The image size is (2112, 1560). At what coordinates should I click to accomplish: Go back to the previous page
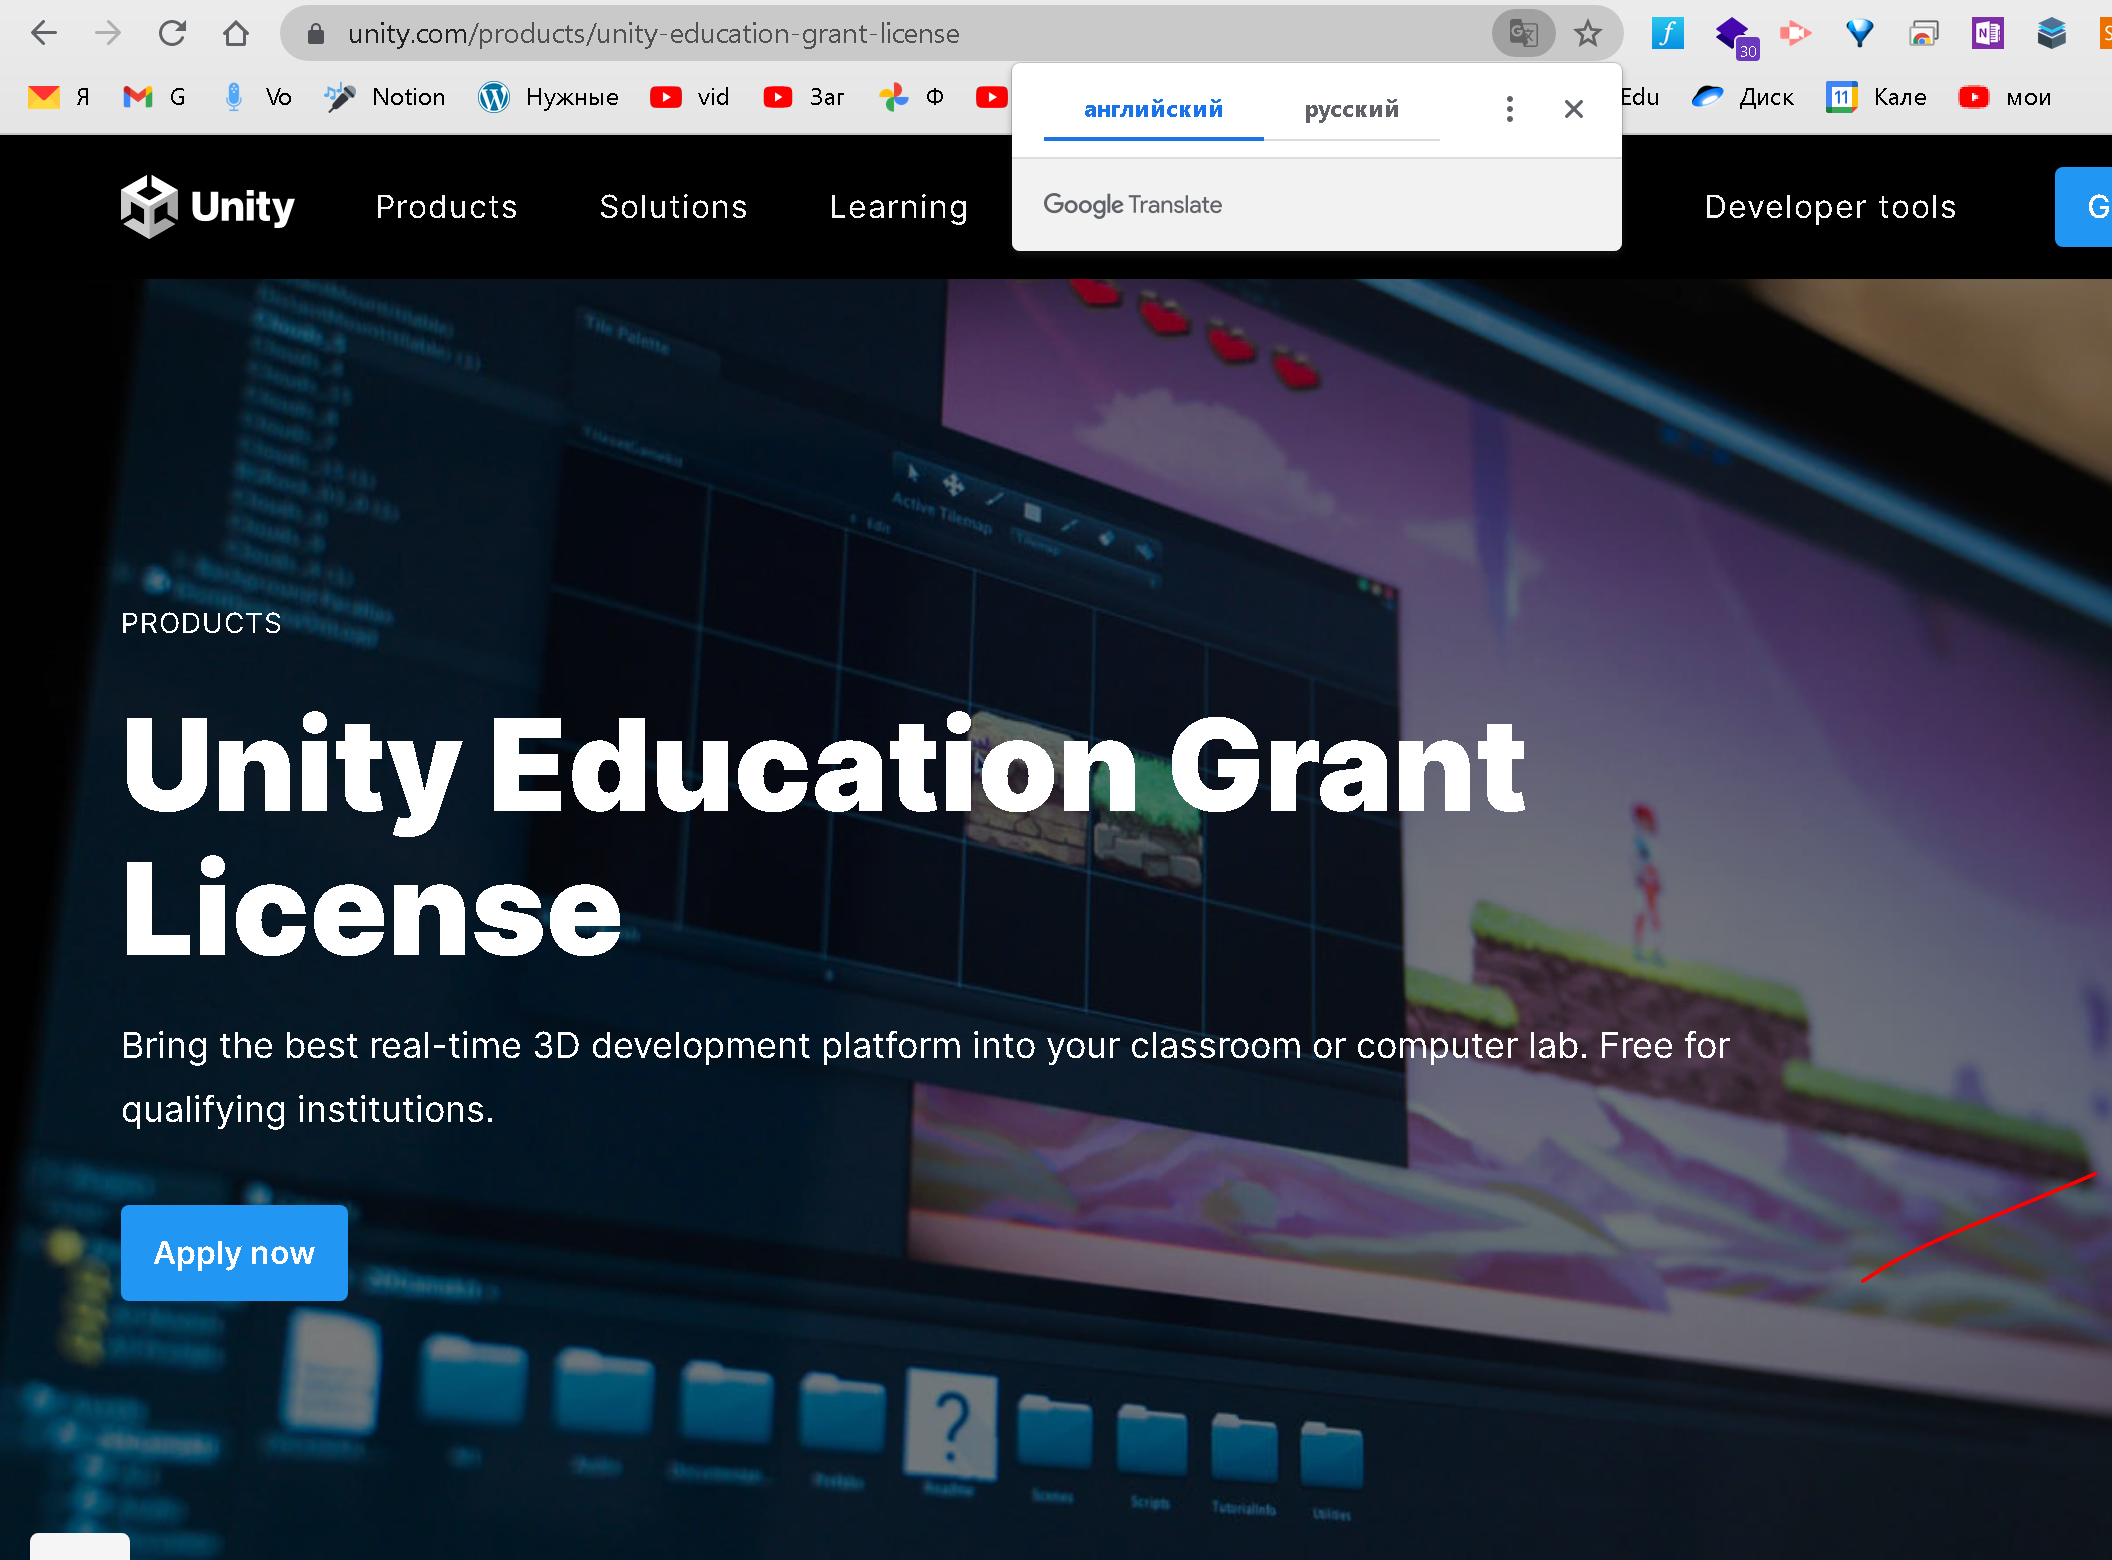click(x=44, y=34)
